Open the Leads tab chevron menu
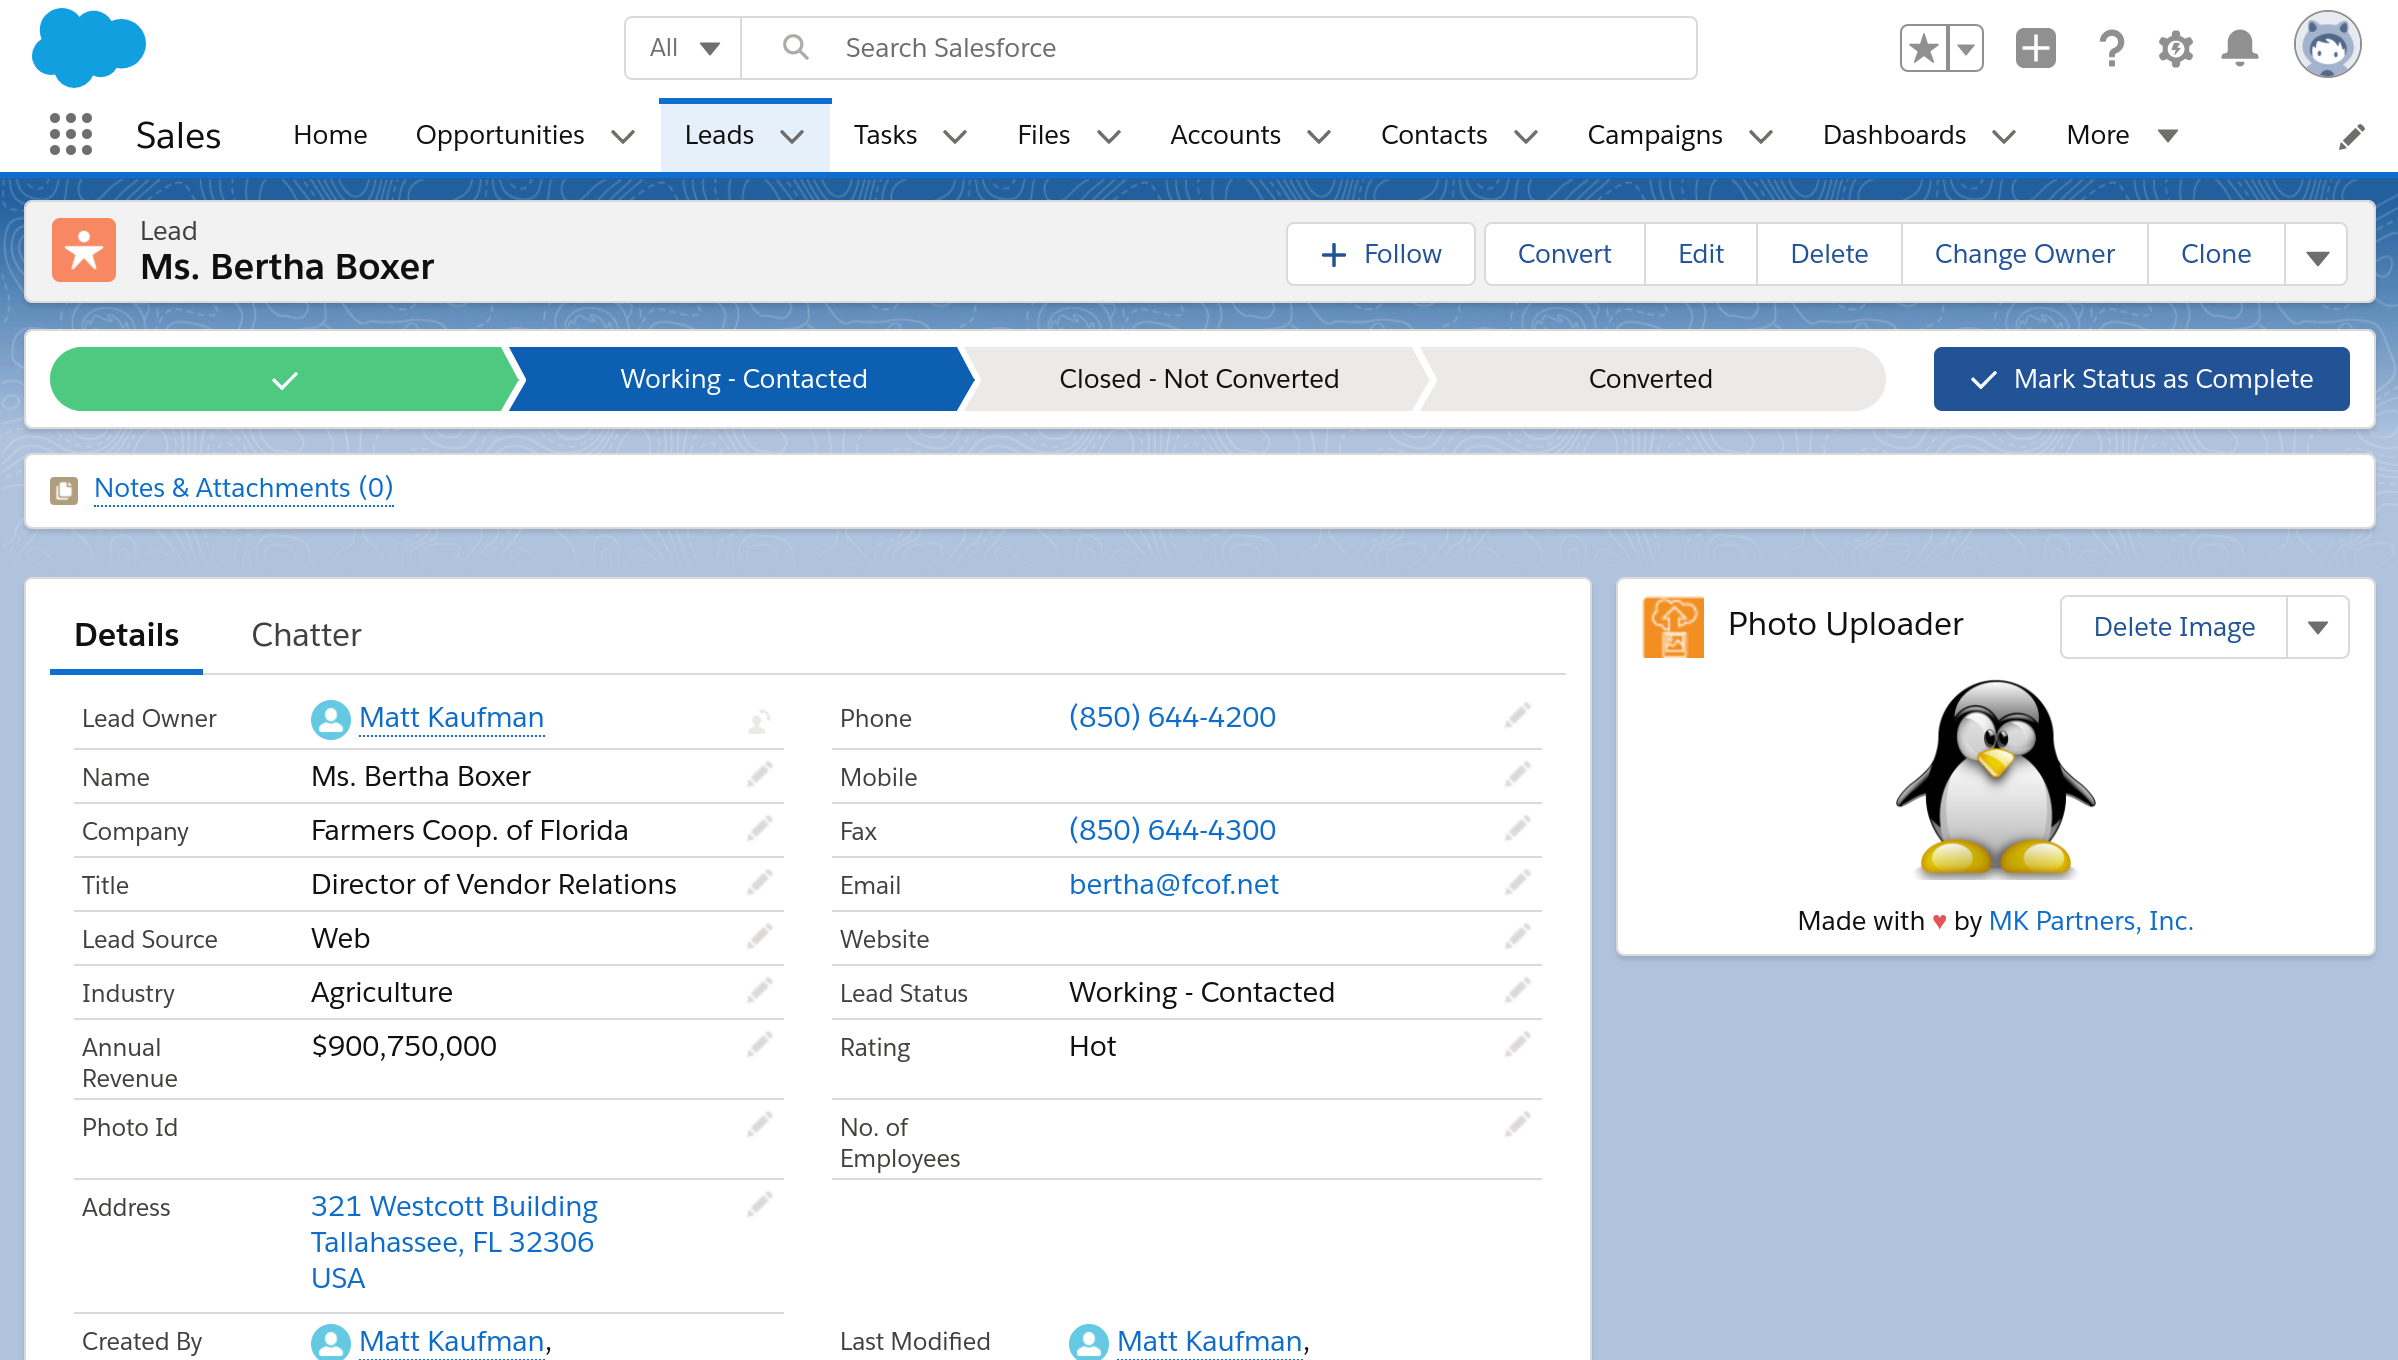The image size is (2398, 1360). 792,136
